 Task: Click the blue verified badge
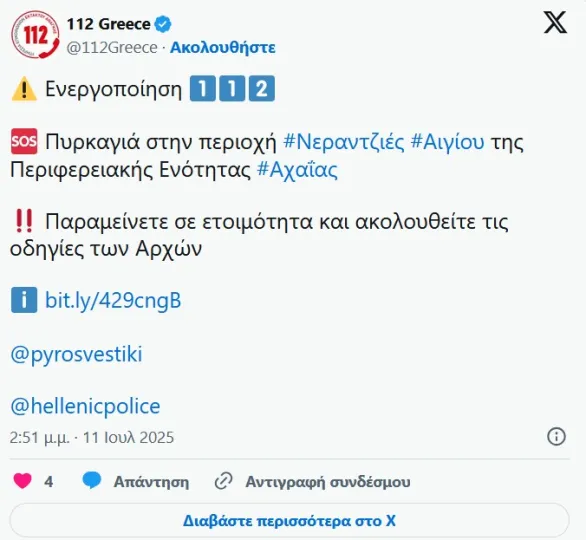163,24
